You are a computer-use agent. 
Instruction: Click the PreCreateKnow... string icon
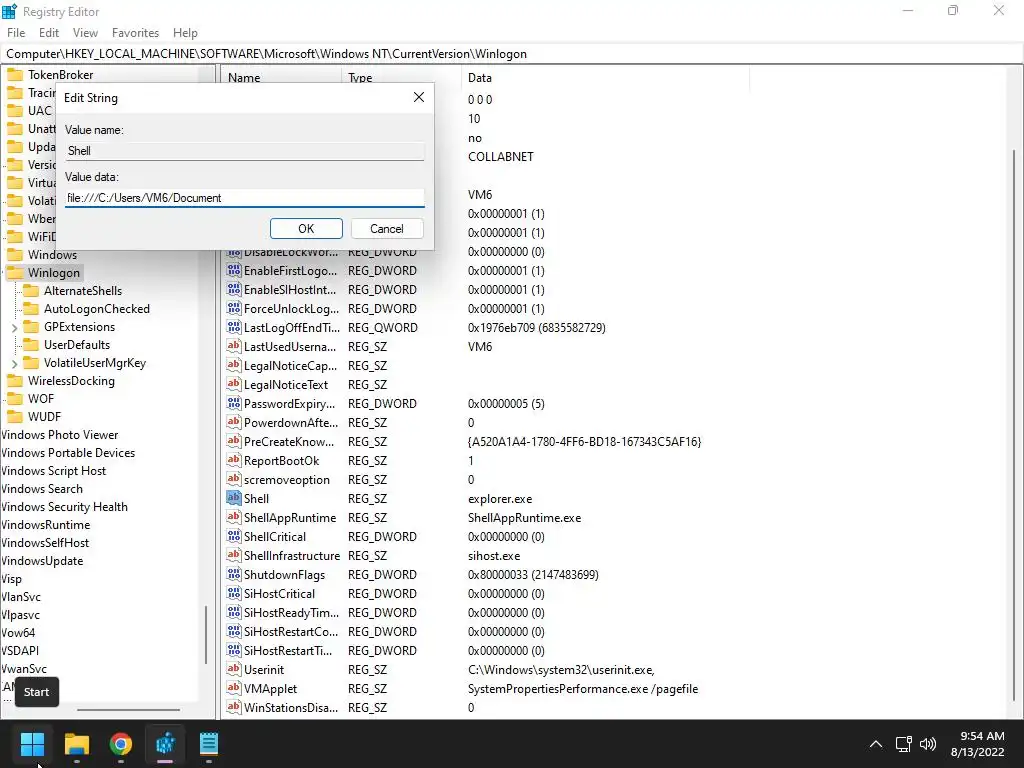(233, 441)
